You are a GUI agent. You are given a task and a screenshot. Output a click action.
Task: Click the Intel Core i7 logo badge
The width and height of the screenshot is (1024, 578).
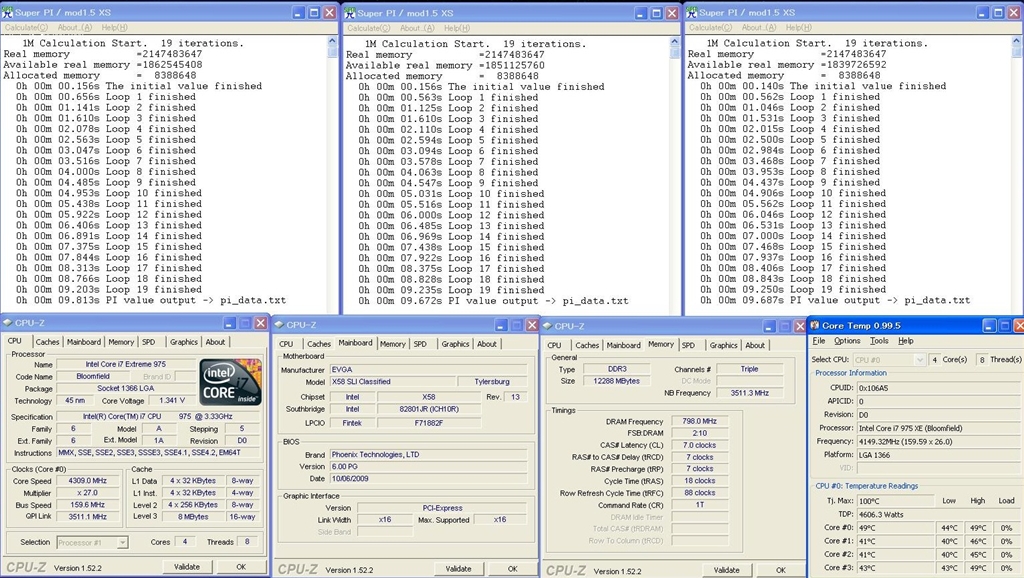[231, 381]
